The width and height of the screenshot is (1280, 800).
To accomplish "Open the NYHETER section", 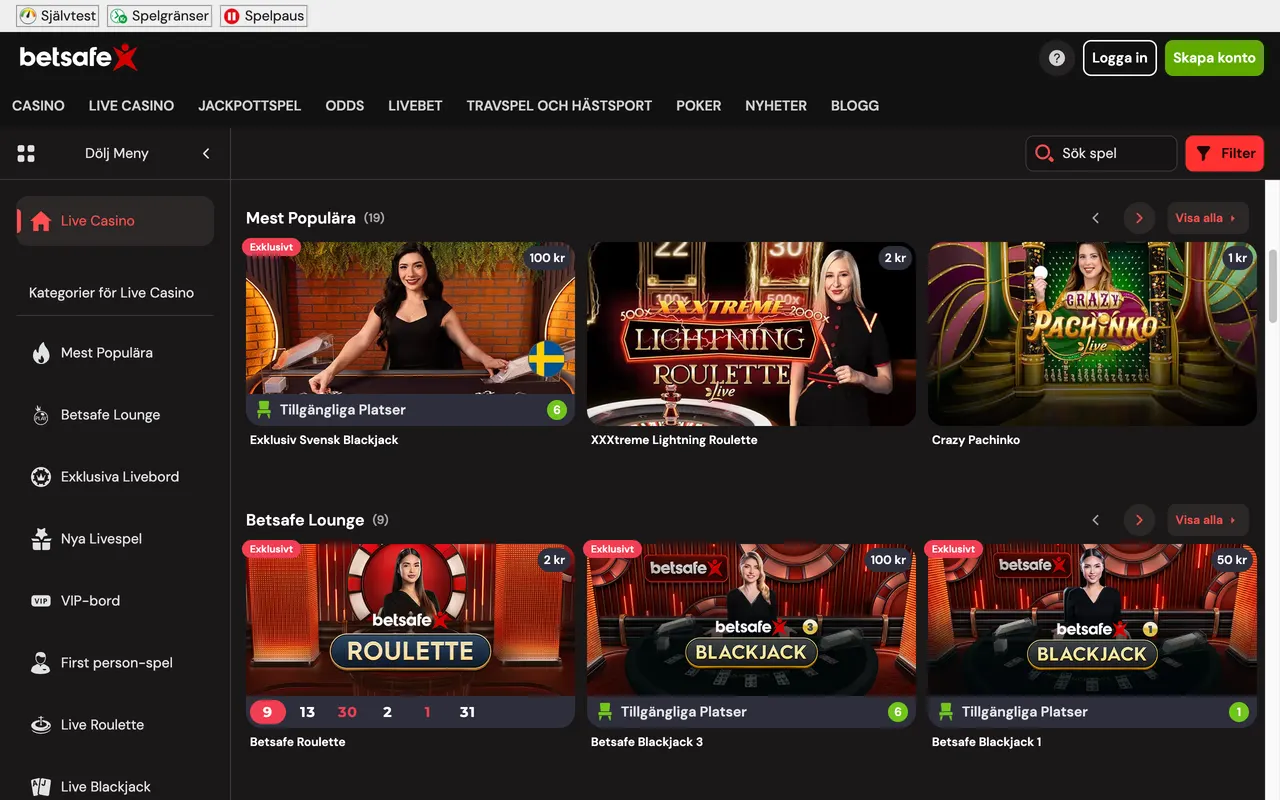I will pyautogui.click(x=776, y=105).
